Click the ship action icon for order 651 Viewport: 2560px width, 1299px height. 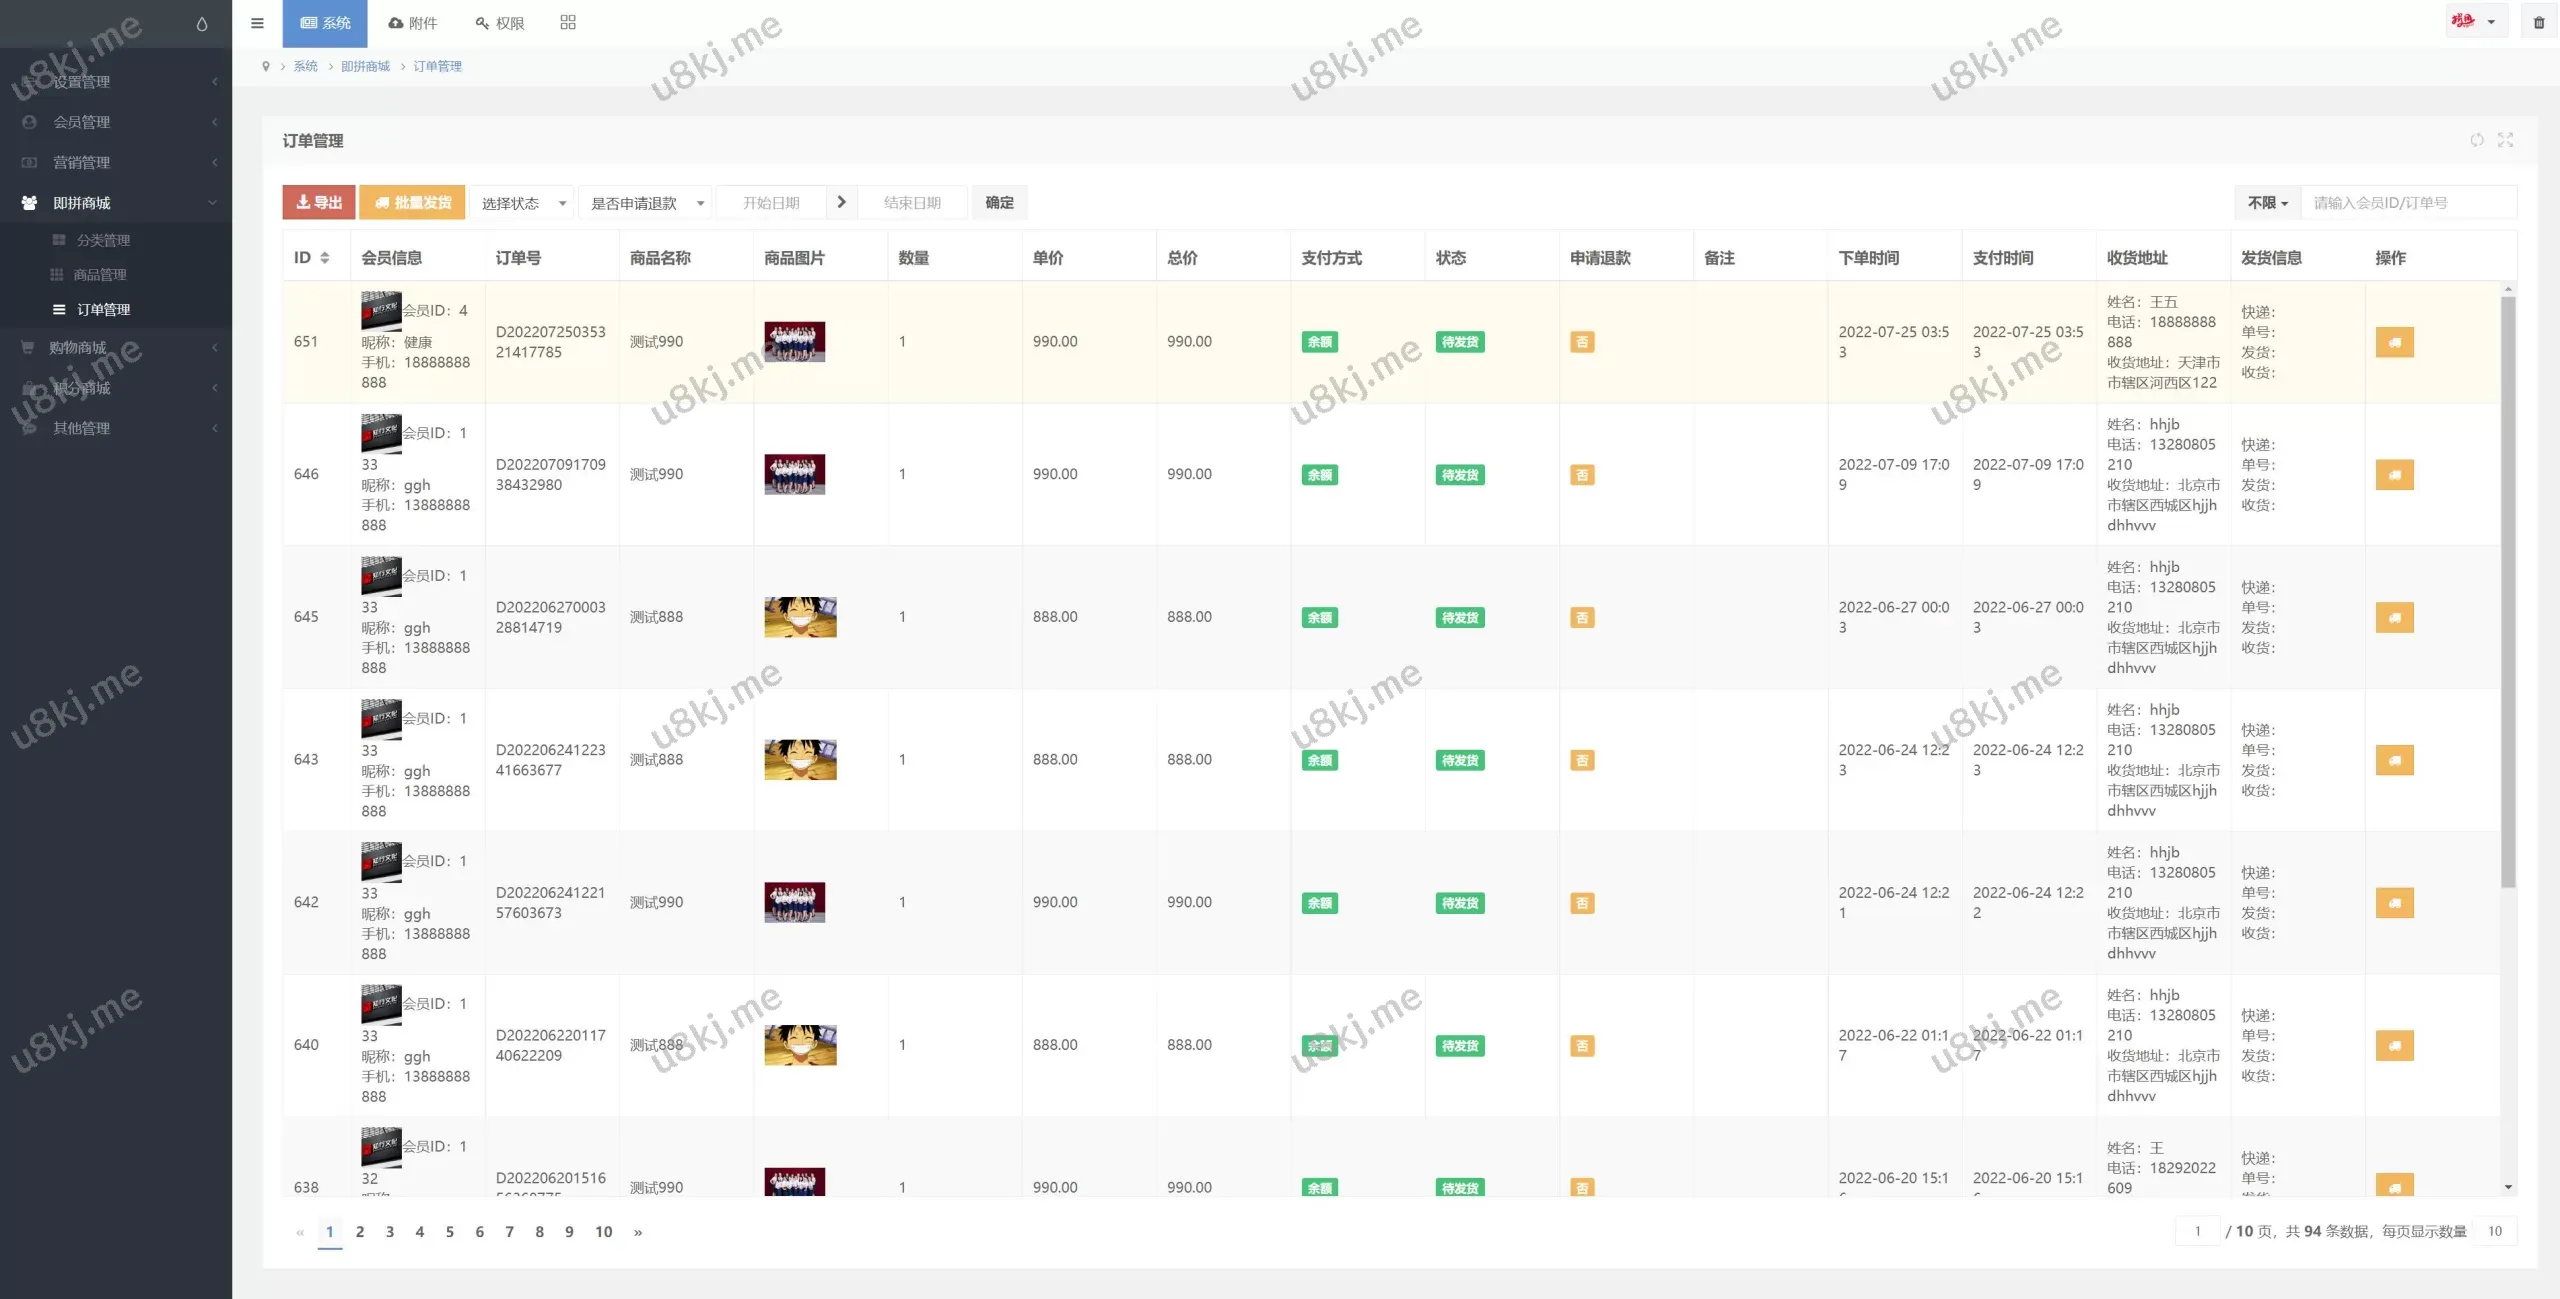pyautogui.click(x=2394, y=342)
